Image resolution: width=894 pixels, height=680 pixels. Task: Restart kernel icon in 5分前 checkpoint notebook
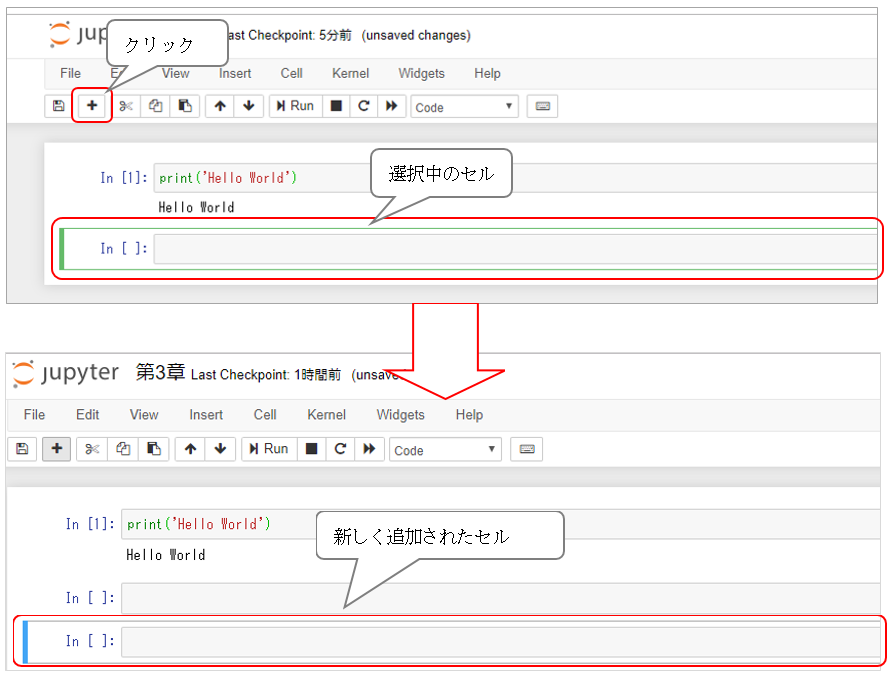pos(364,106)
